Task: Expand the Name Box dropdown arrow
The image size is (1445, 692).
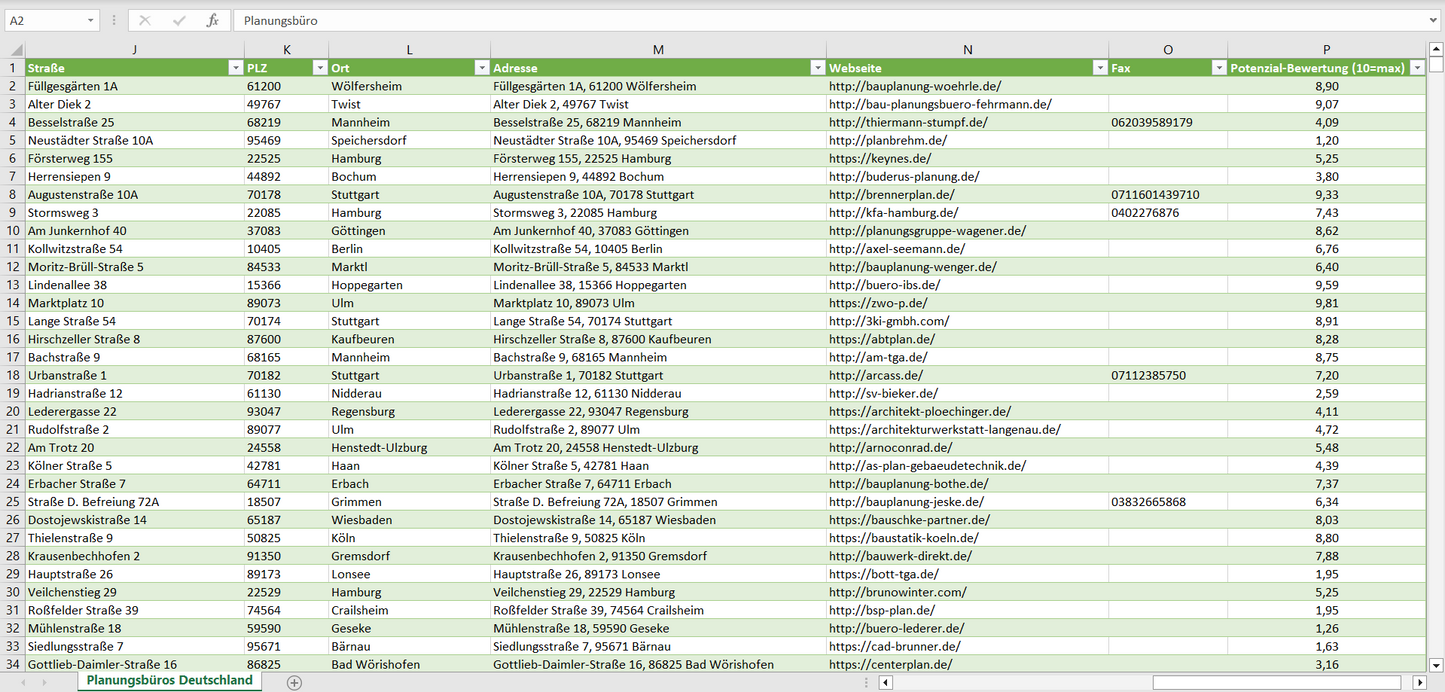Action: 90,20
